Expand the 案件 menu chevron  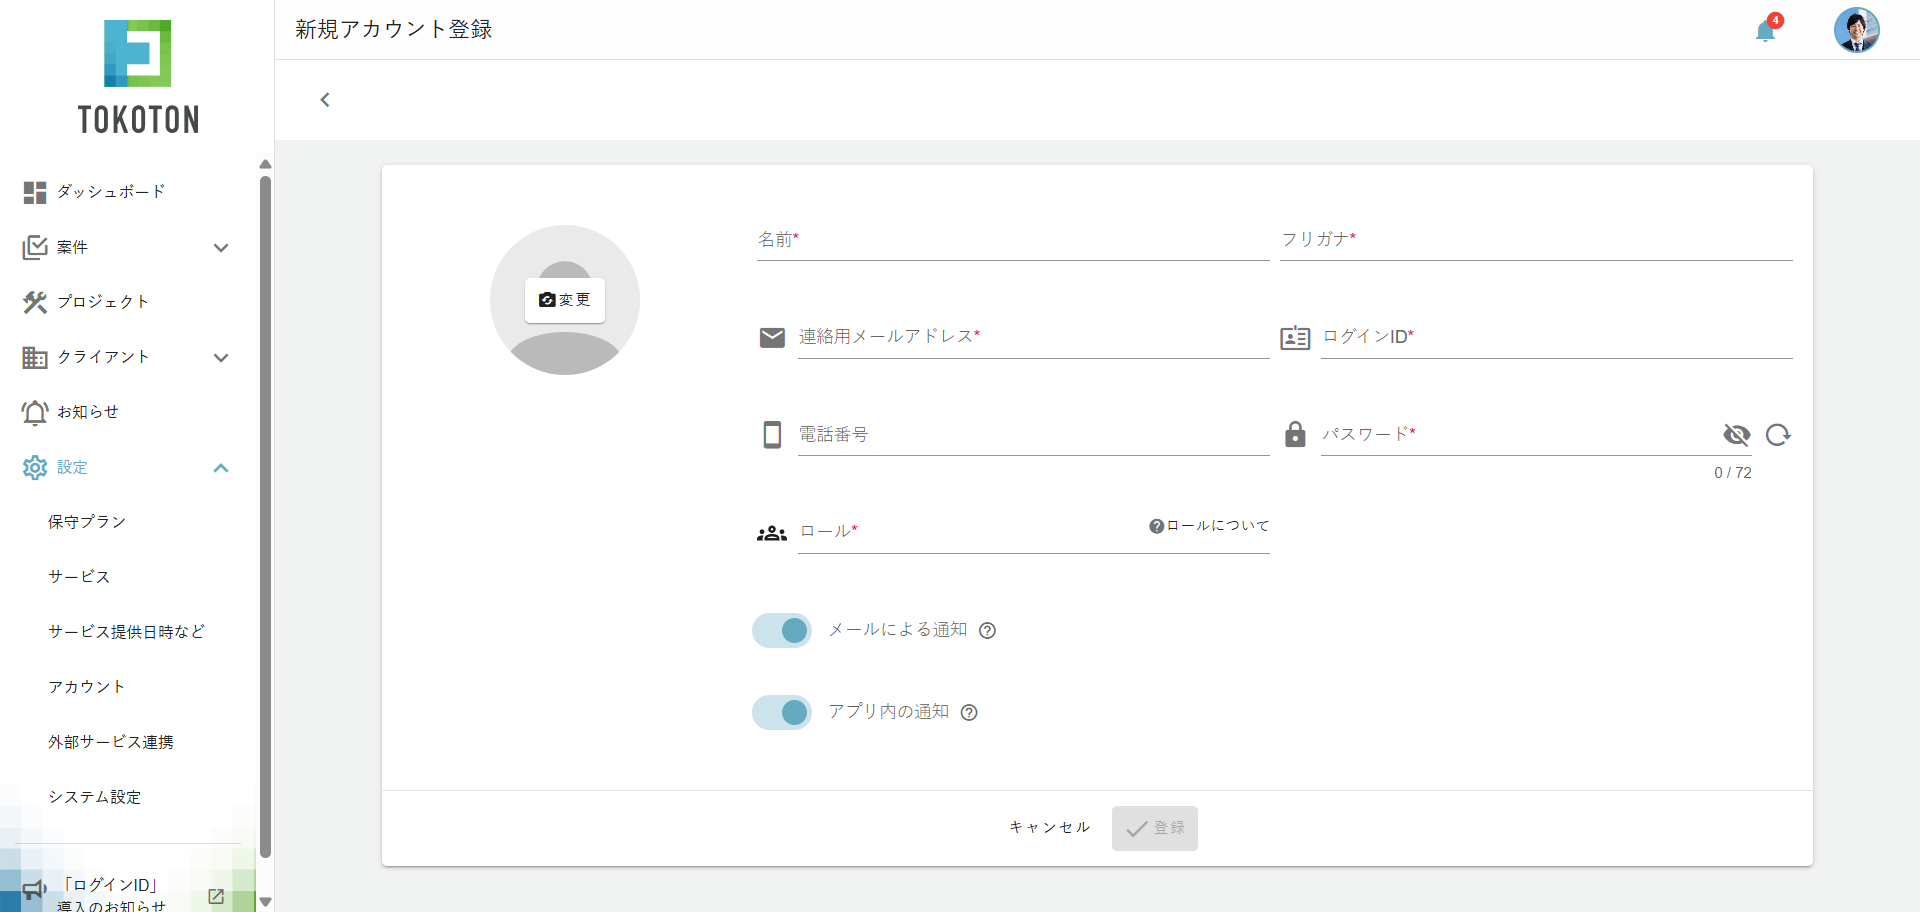pyautogui.click(x=221, y=247)
